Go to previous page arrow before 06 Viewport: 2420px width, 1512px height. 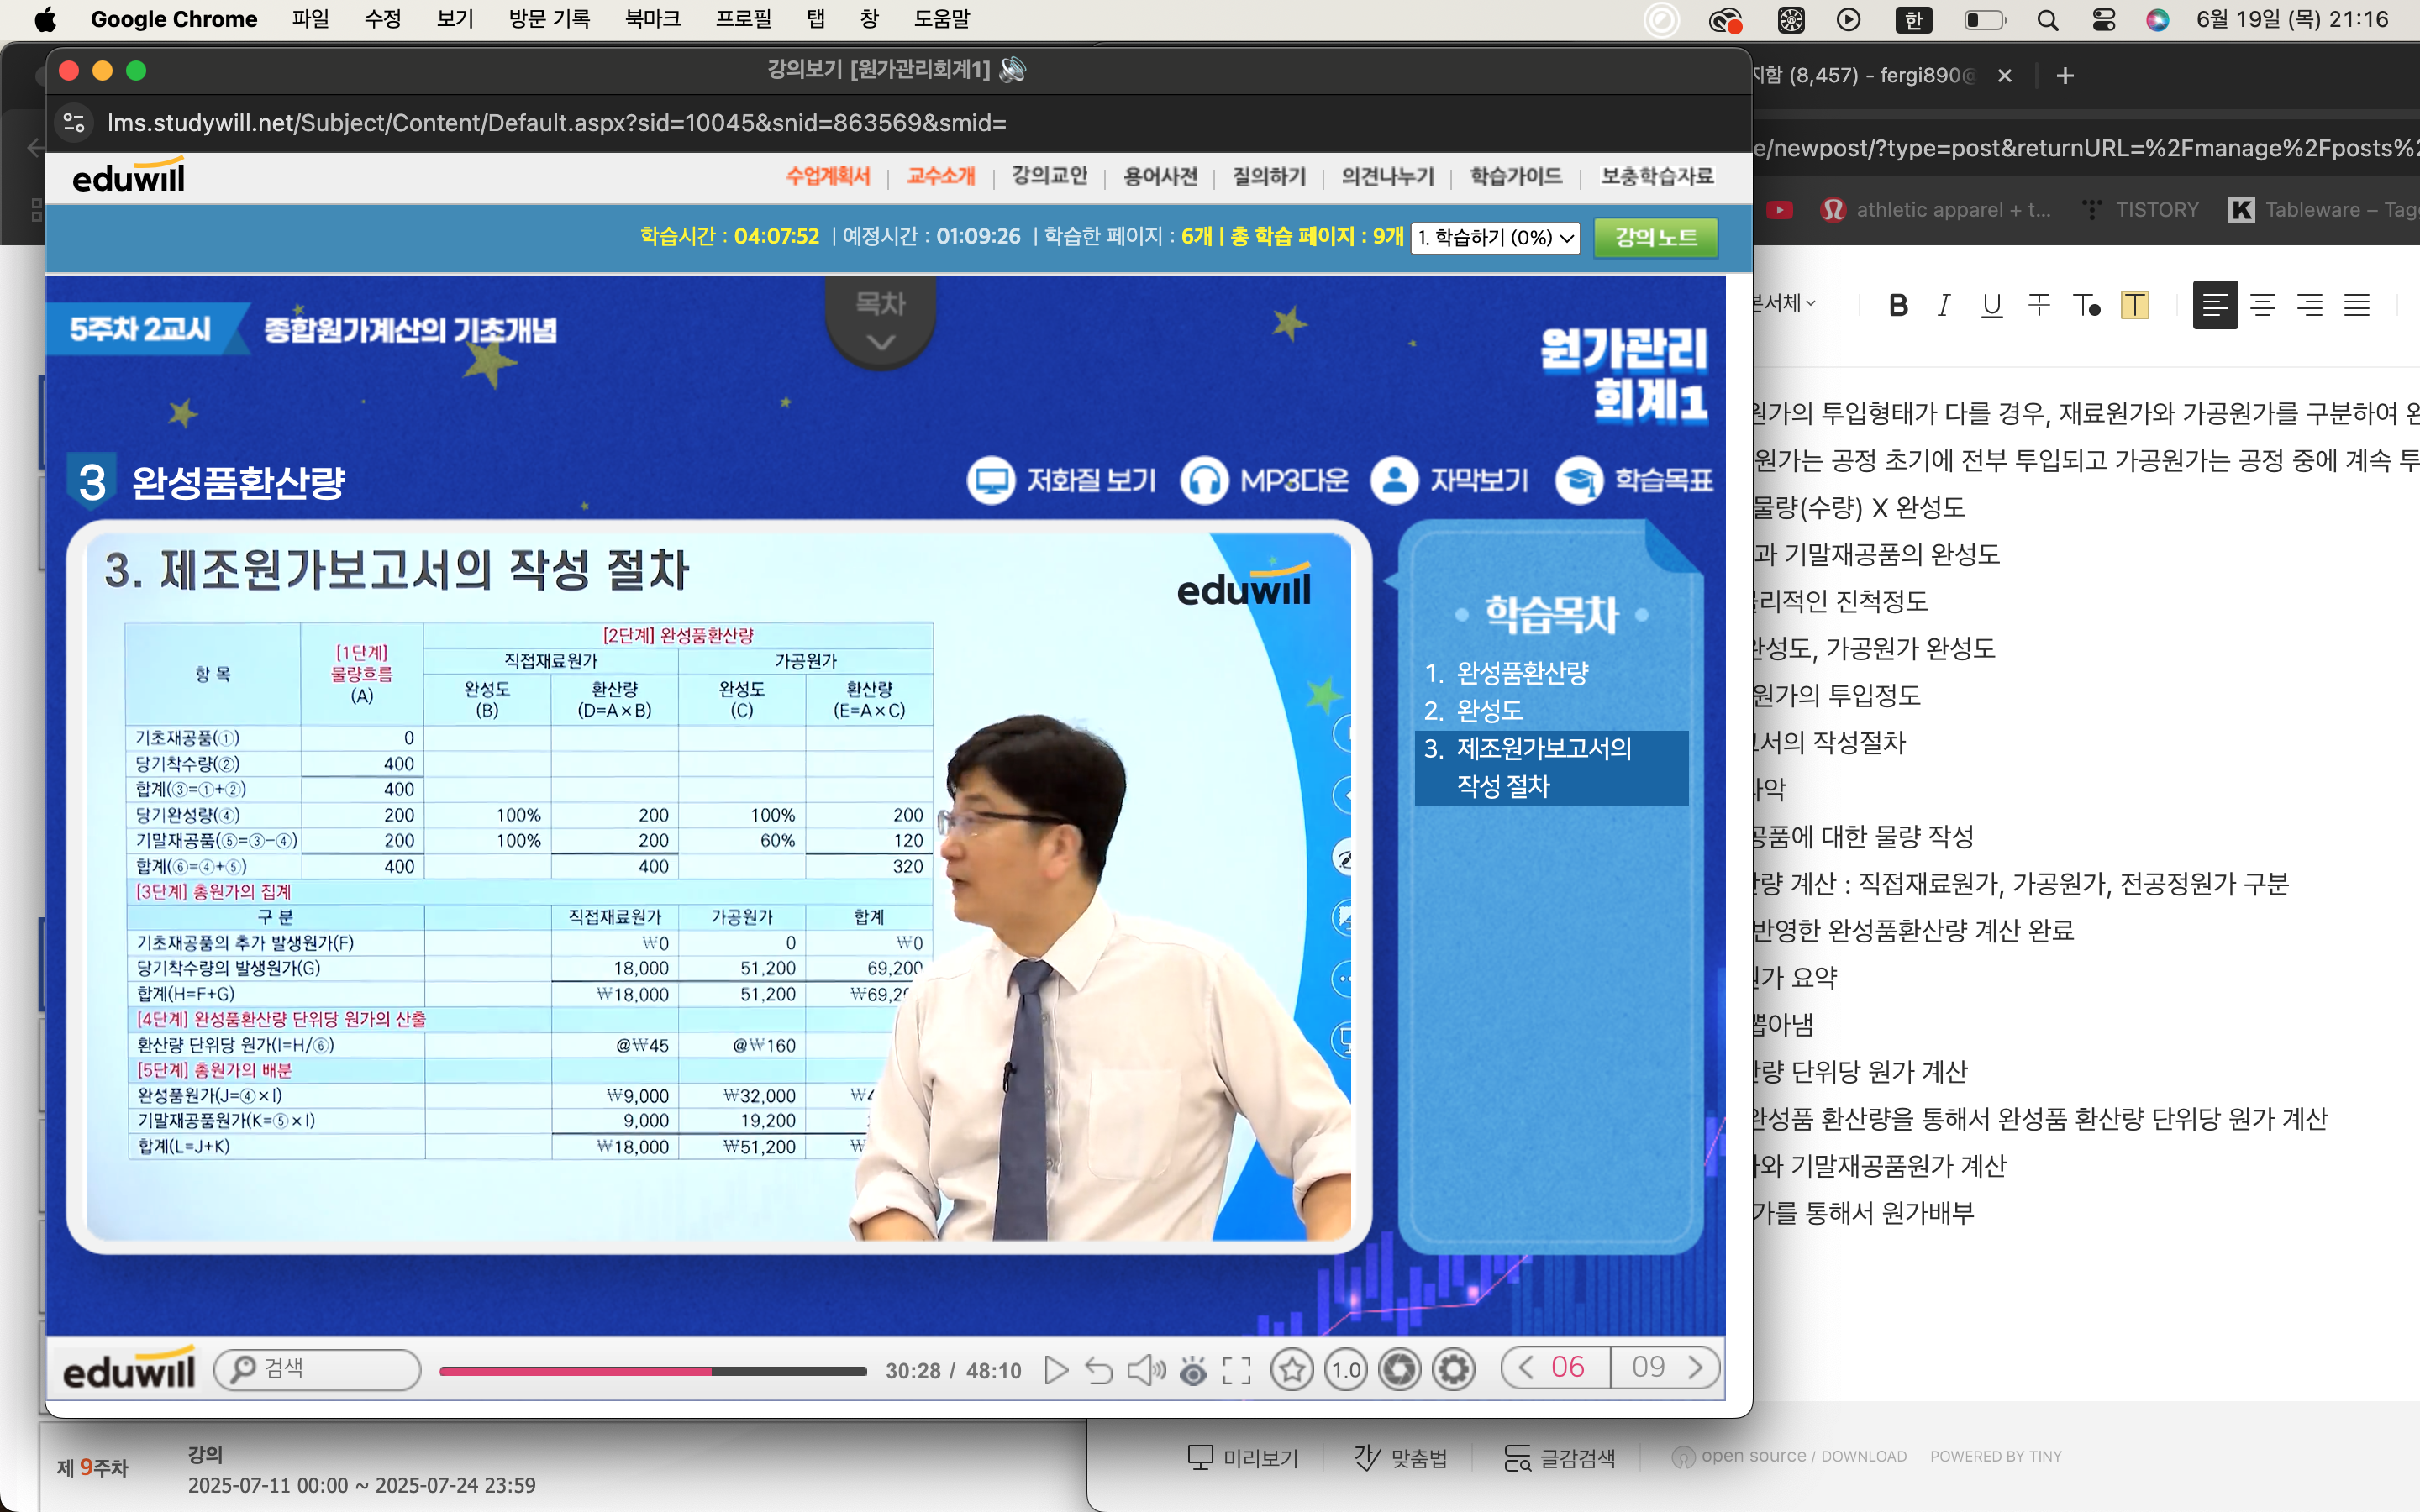pos(1525,1367)
